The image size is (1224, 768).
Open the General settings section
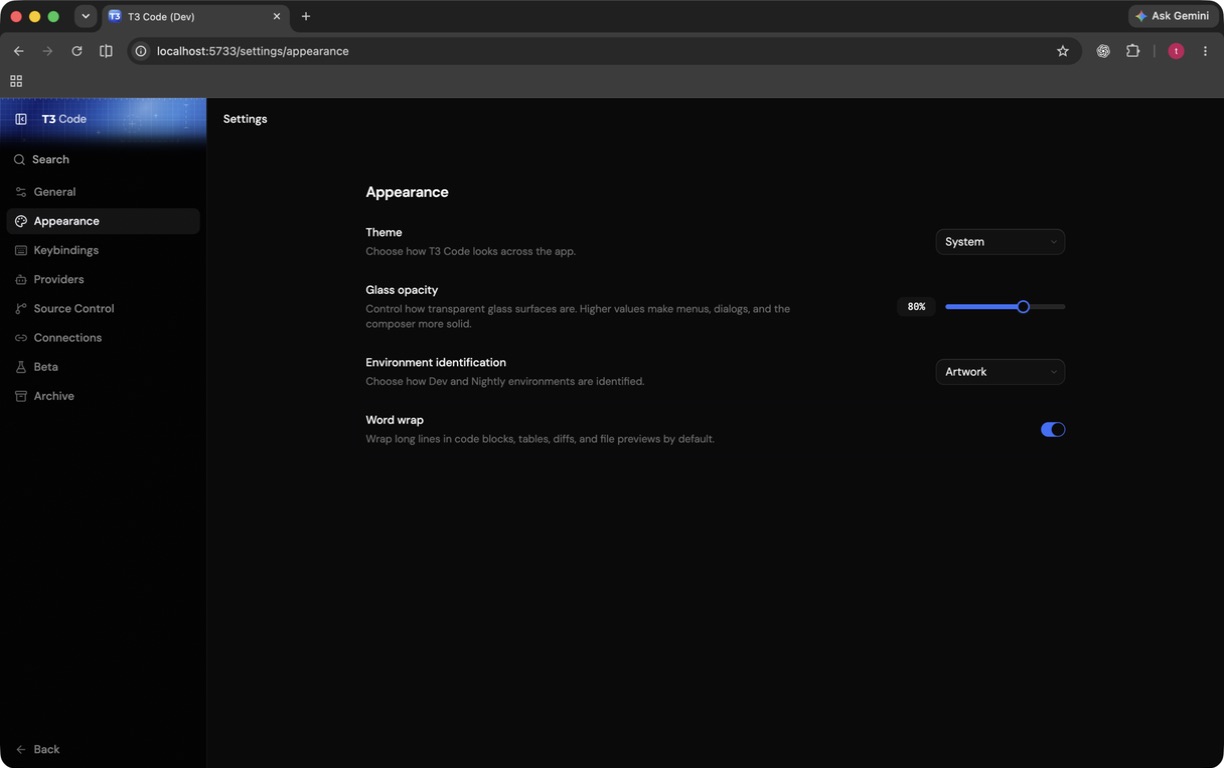click(x=103, y=192)
